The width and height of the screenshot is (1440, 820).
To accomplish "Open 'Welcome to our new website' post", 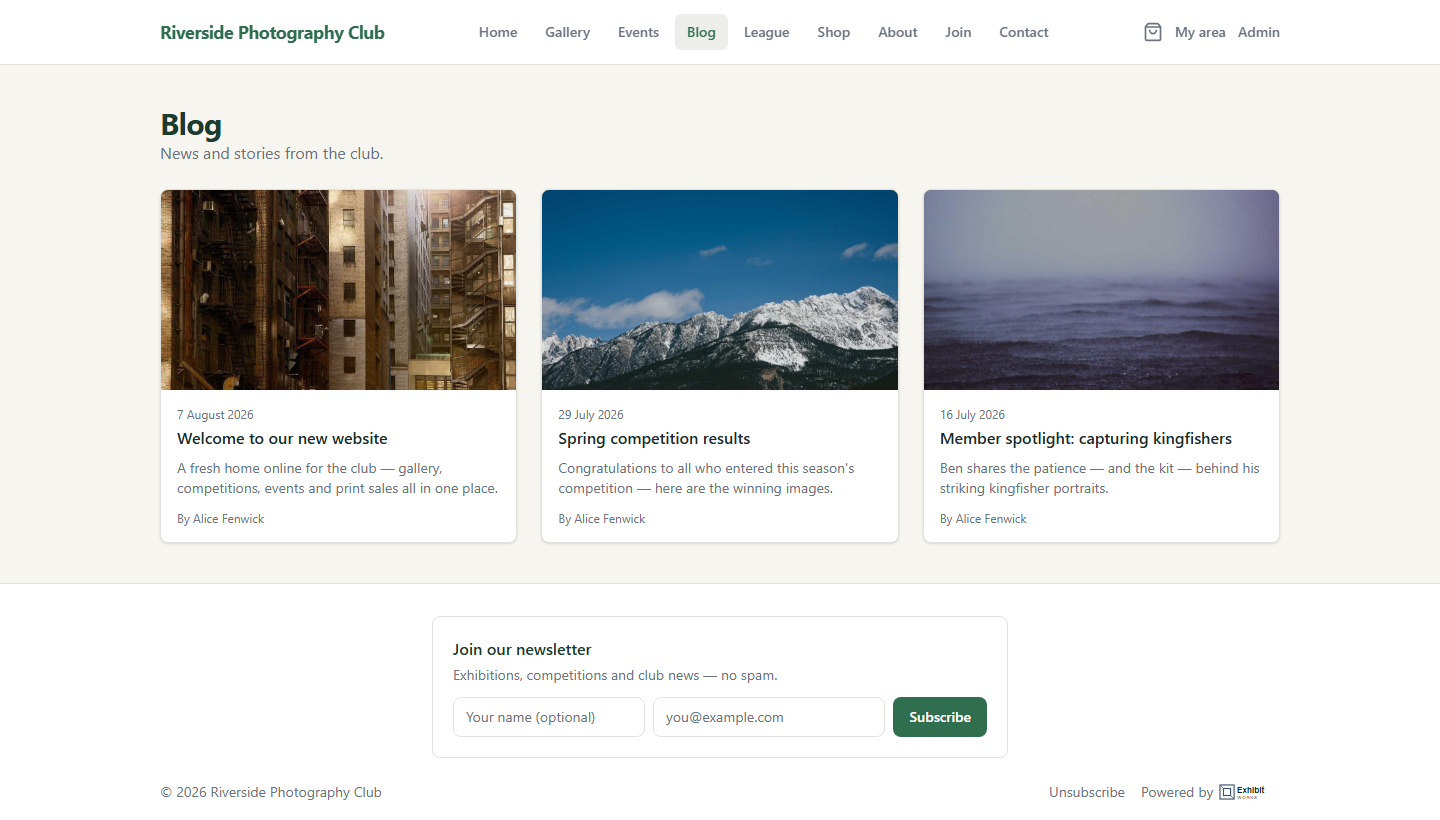I will coord(282,438).
